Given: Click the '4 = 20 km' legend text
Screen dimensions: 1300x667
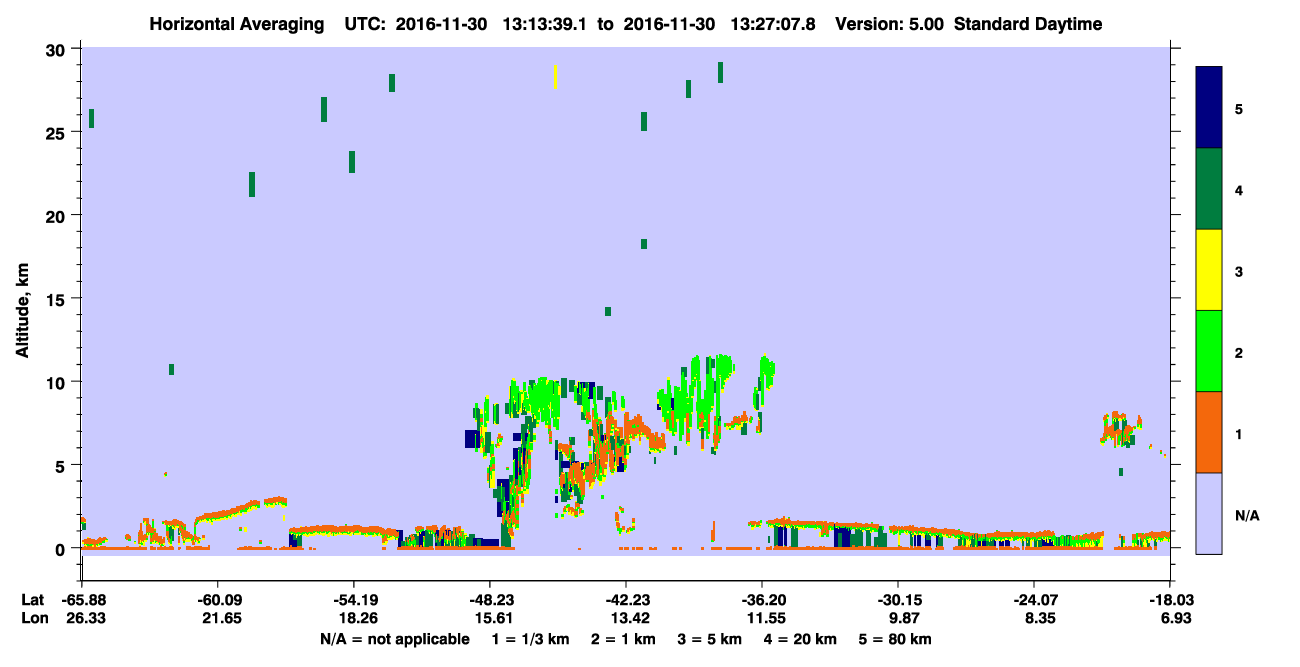Looking at the screenshot, I should 800,639.
